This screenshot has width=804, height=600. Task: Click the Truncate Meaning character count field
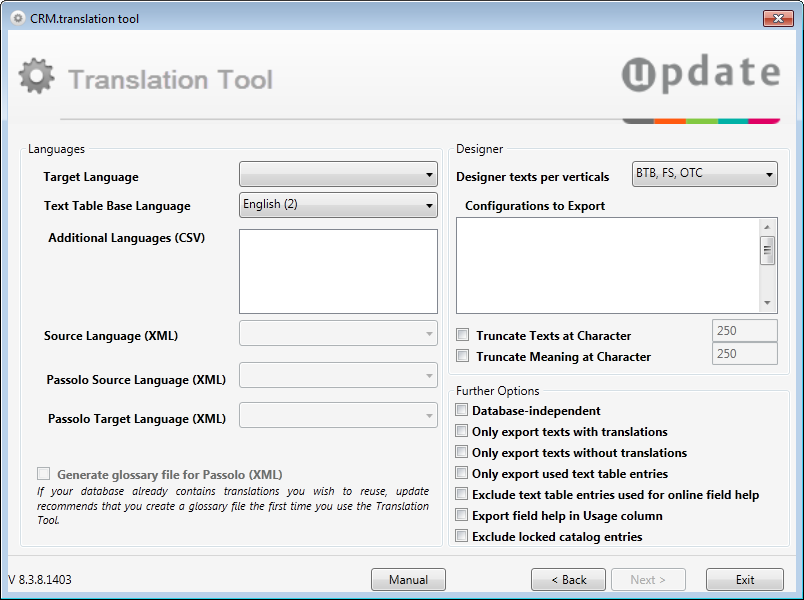coord(745,354)
